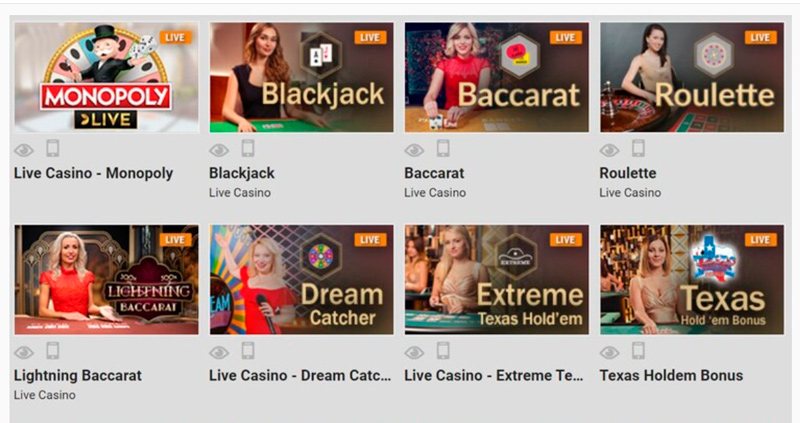The height and width of the screenshot is (423, 800).
Task: Click the eye icon under Extreme Texas Hold'em
Action: point(414,352)
